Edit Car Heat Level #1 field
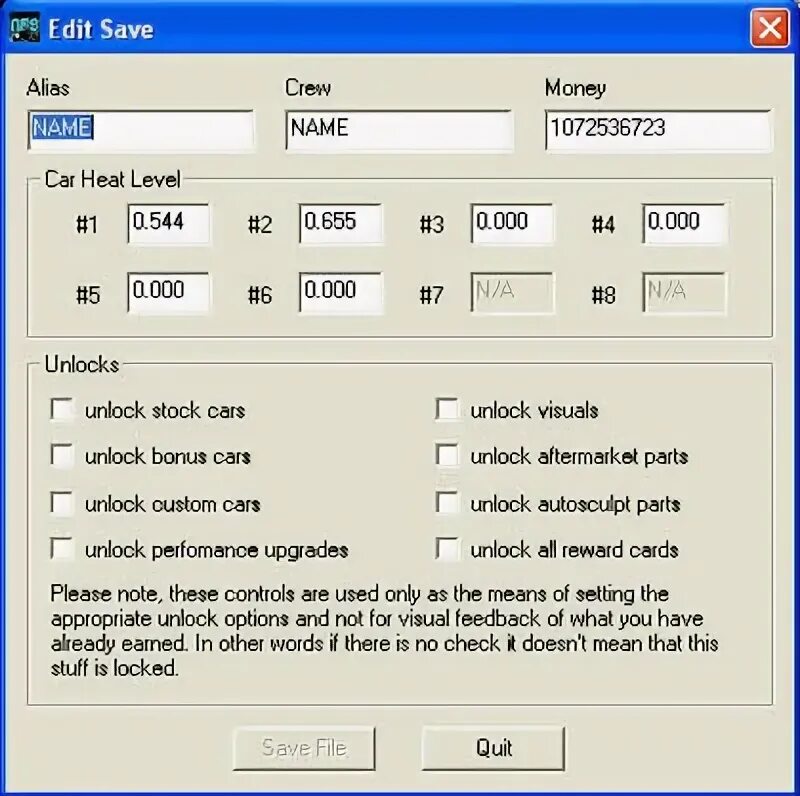The width and height of the screenshot is (800, 796). tap(168, 223)
